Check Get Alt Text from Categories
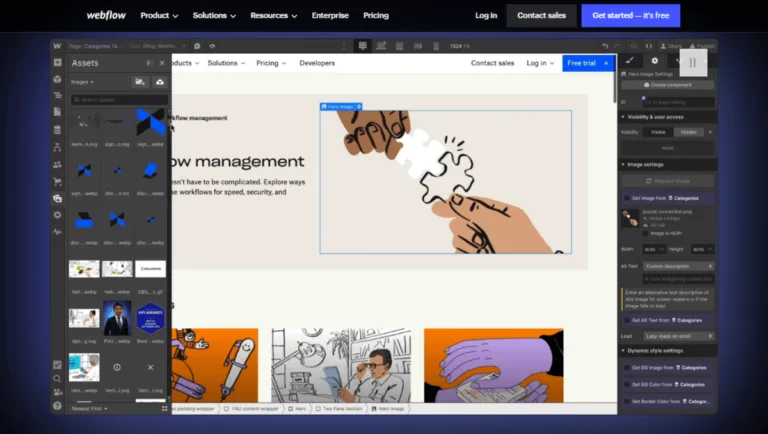Screen dimensions: 768x434 point(626,320)
